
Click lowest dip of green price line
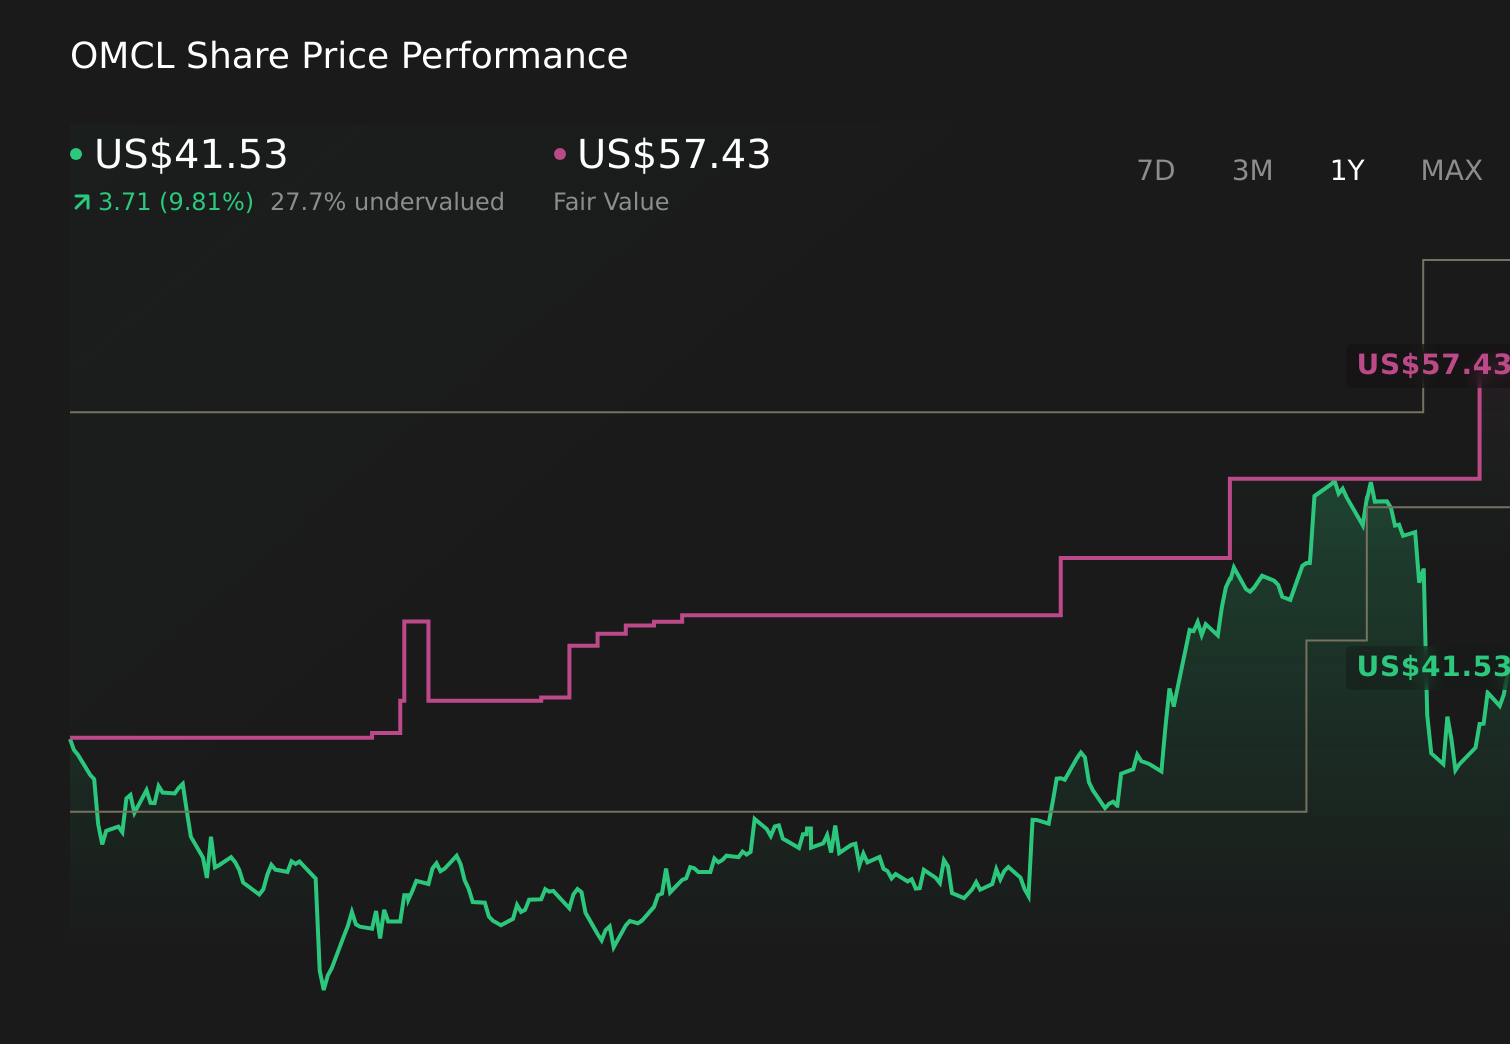tap(324, 988)
